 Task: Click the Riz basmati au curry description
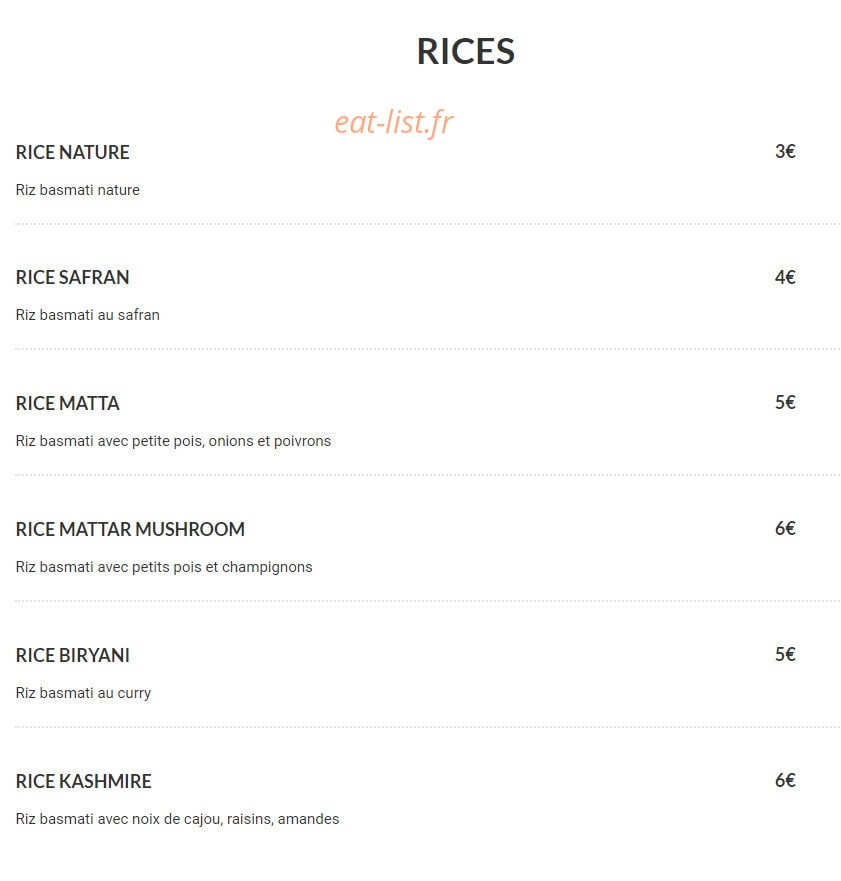click(x=83, y=693)
